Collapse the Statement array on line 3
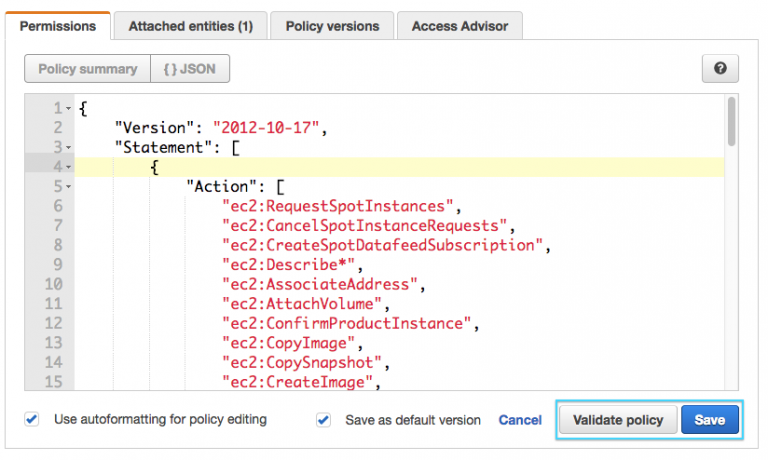 [x=68, y=148]
